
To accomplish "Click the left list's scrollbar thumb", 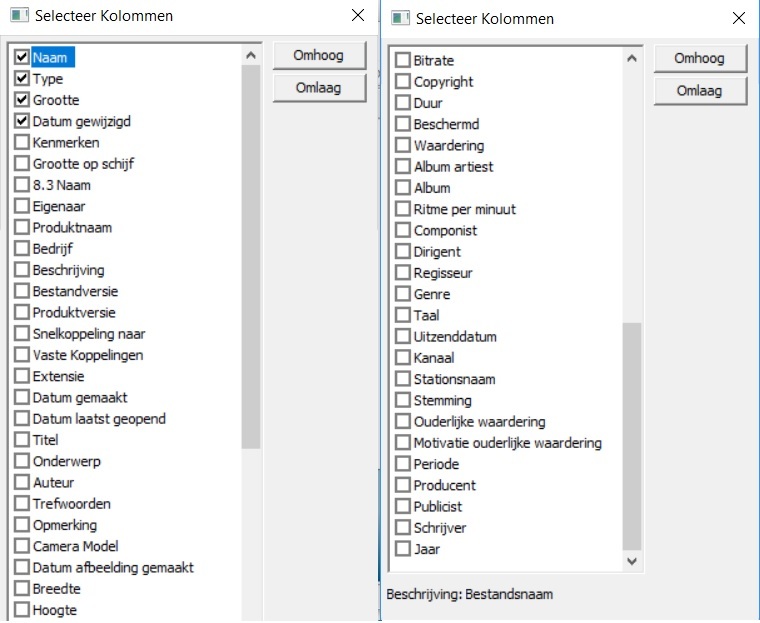I will [251, 257].
